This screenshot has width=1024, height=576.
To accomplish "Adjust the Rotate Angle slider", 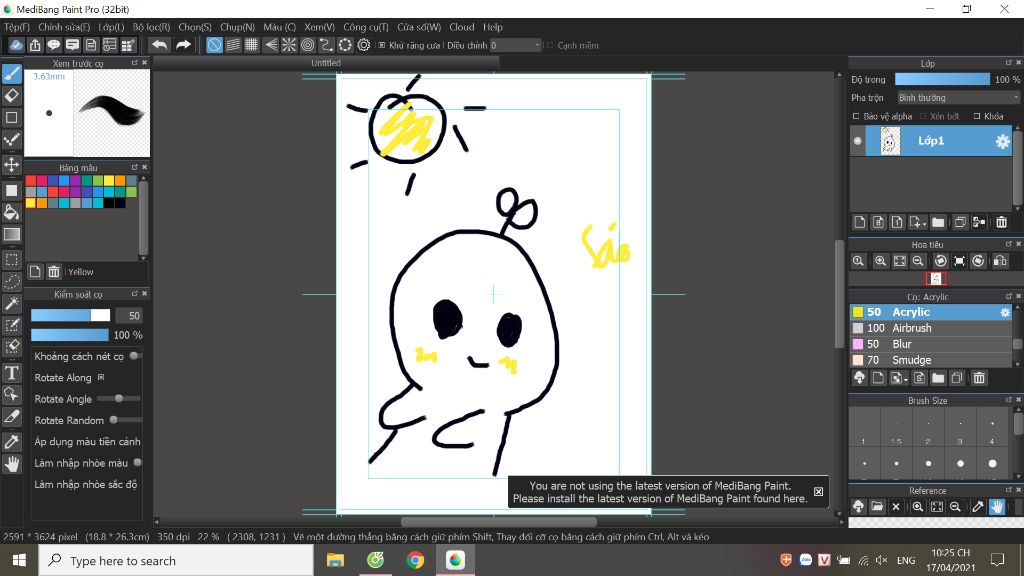I will [x=118, y=398].
